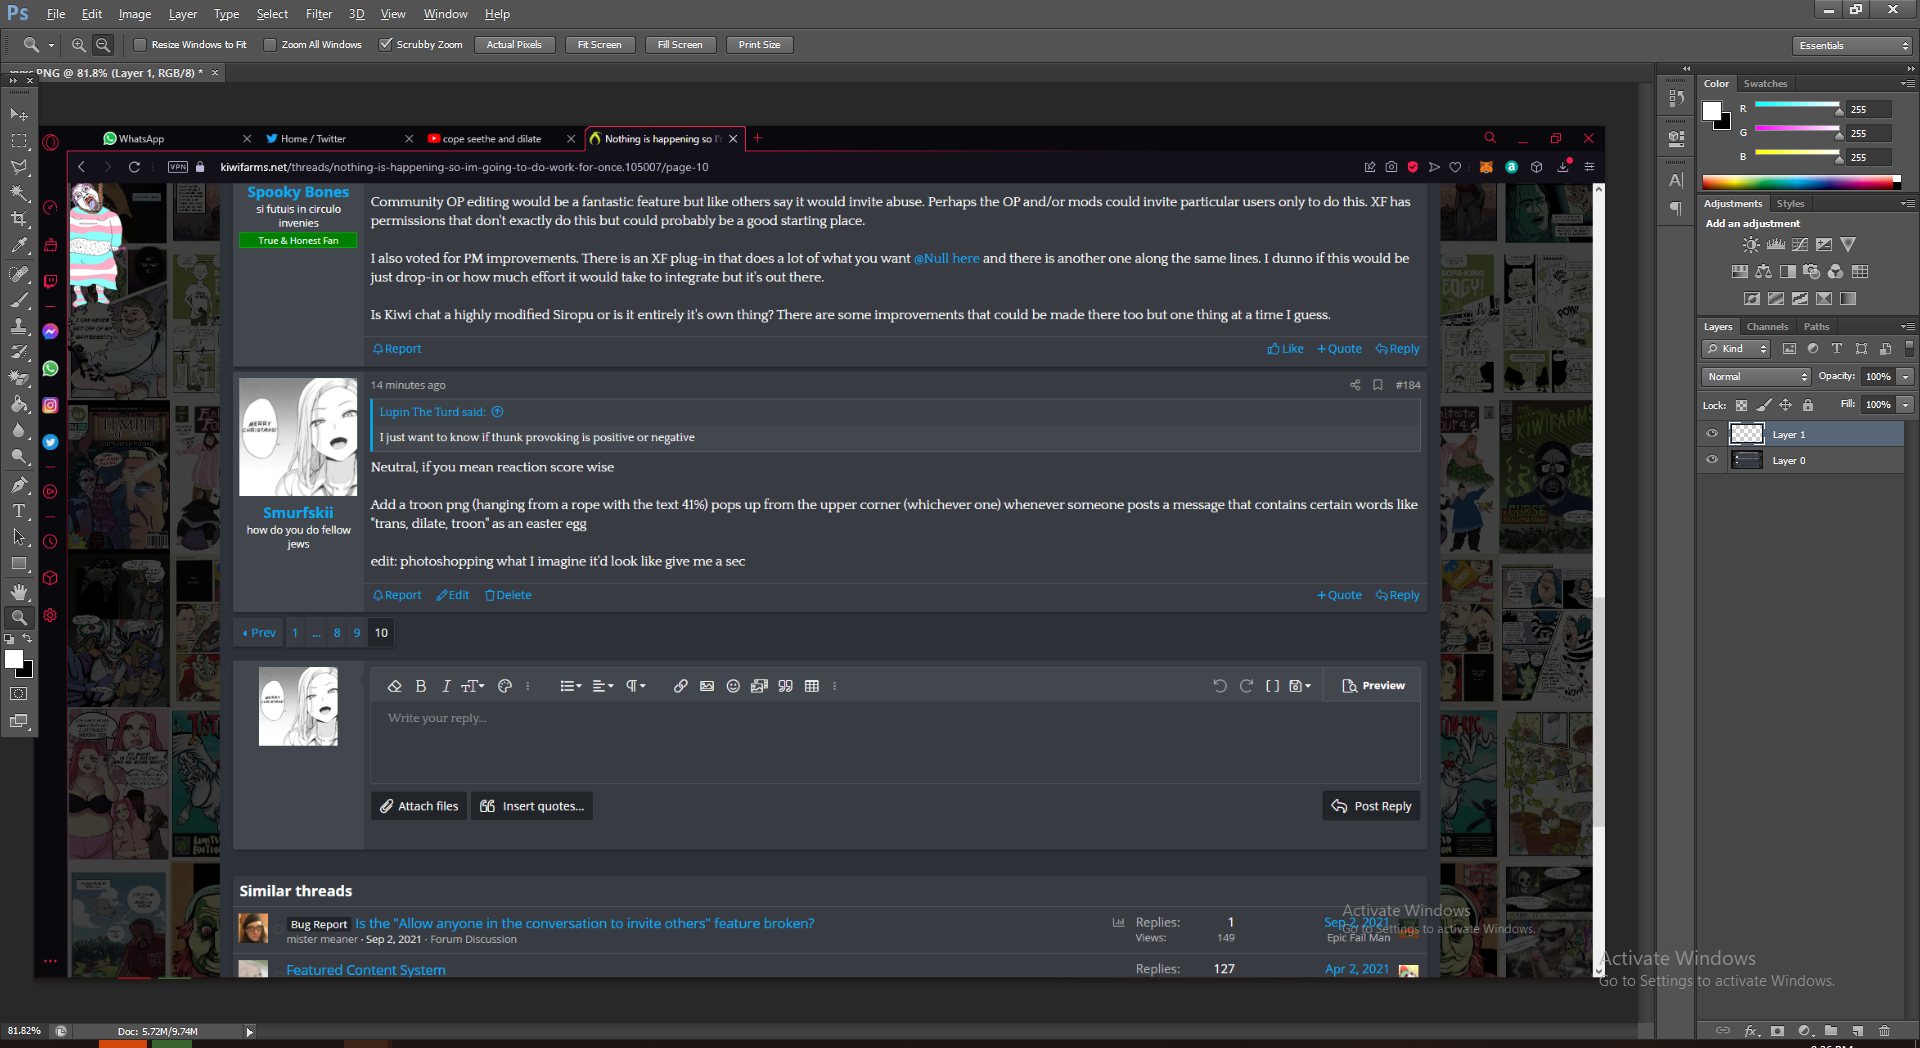The image size is (1920, 1048).
Task: Click the Actual Pixels button
Action: (514, 45)
